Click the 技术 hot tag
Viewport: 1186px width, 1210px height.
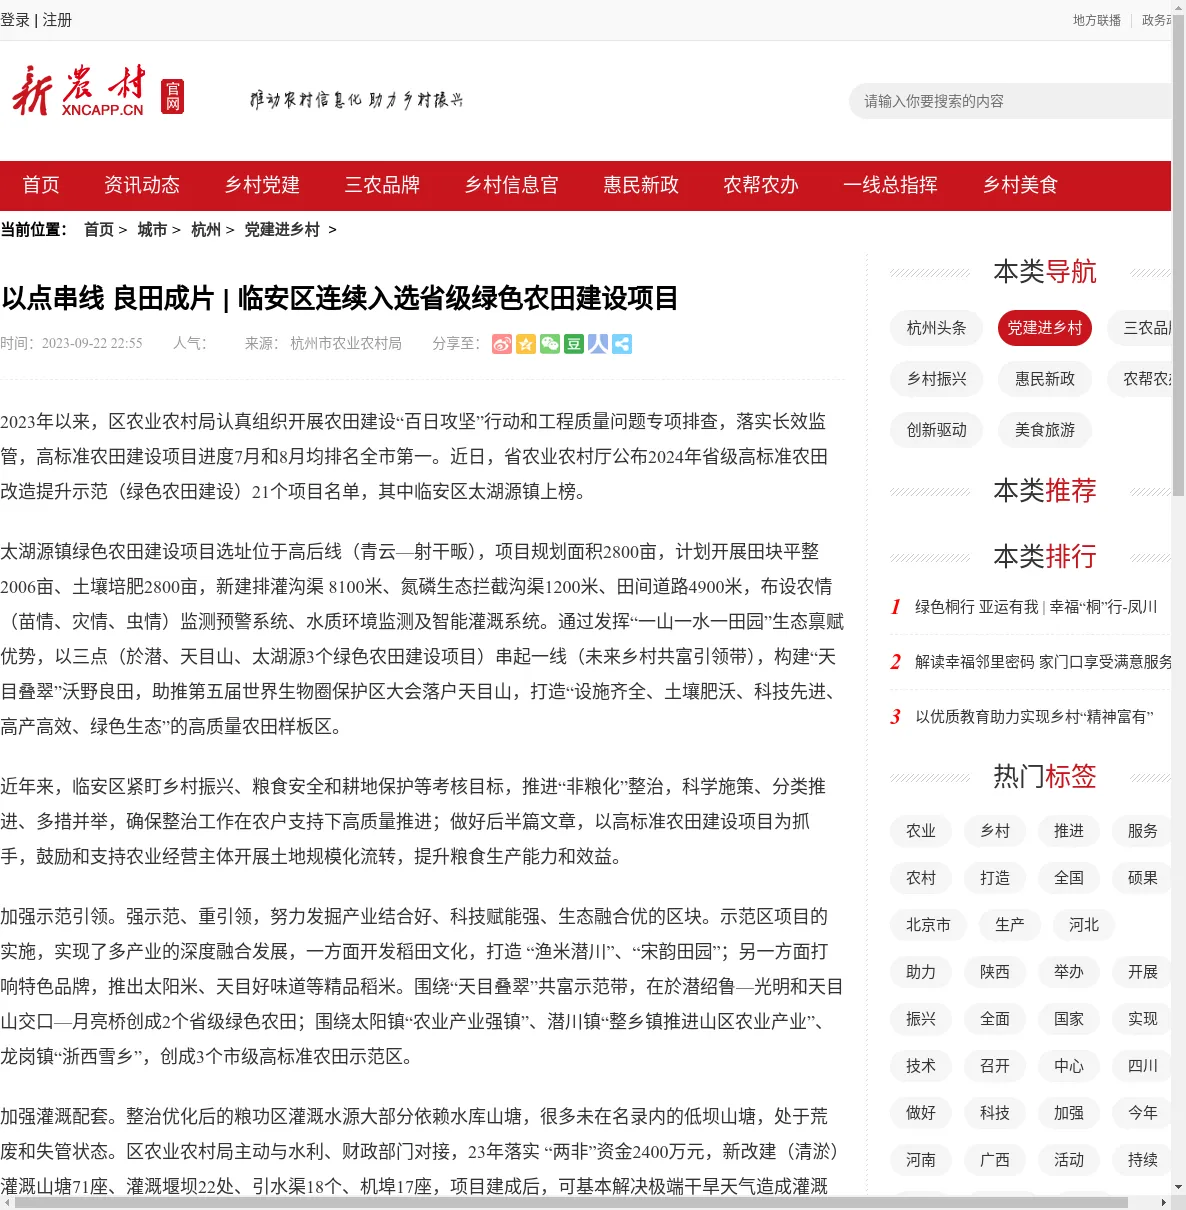[921, 1066]
